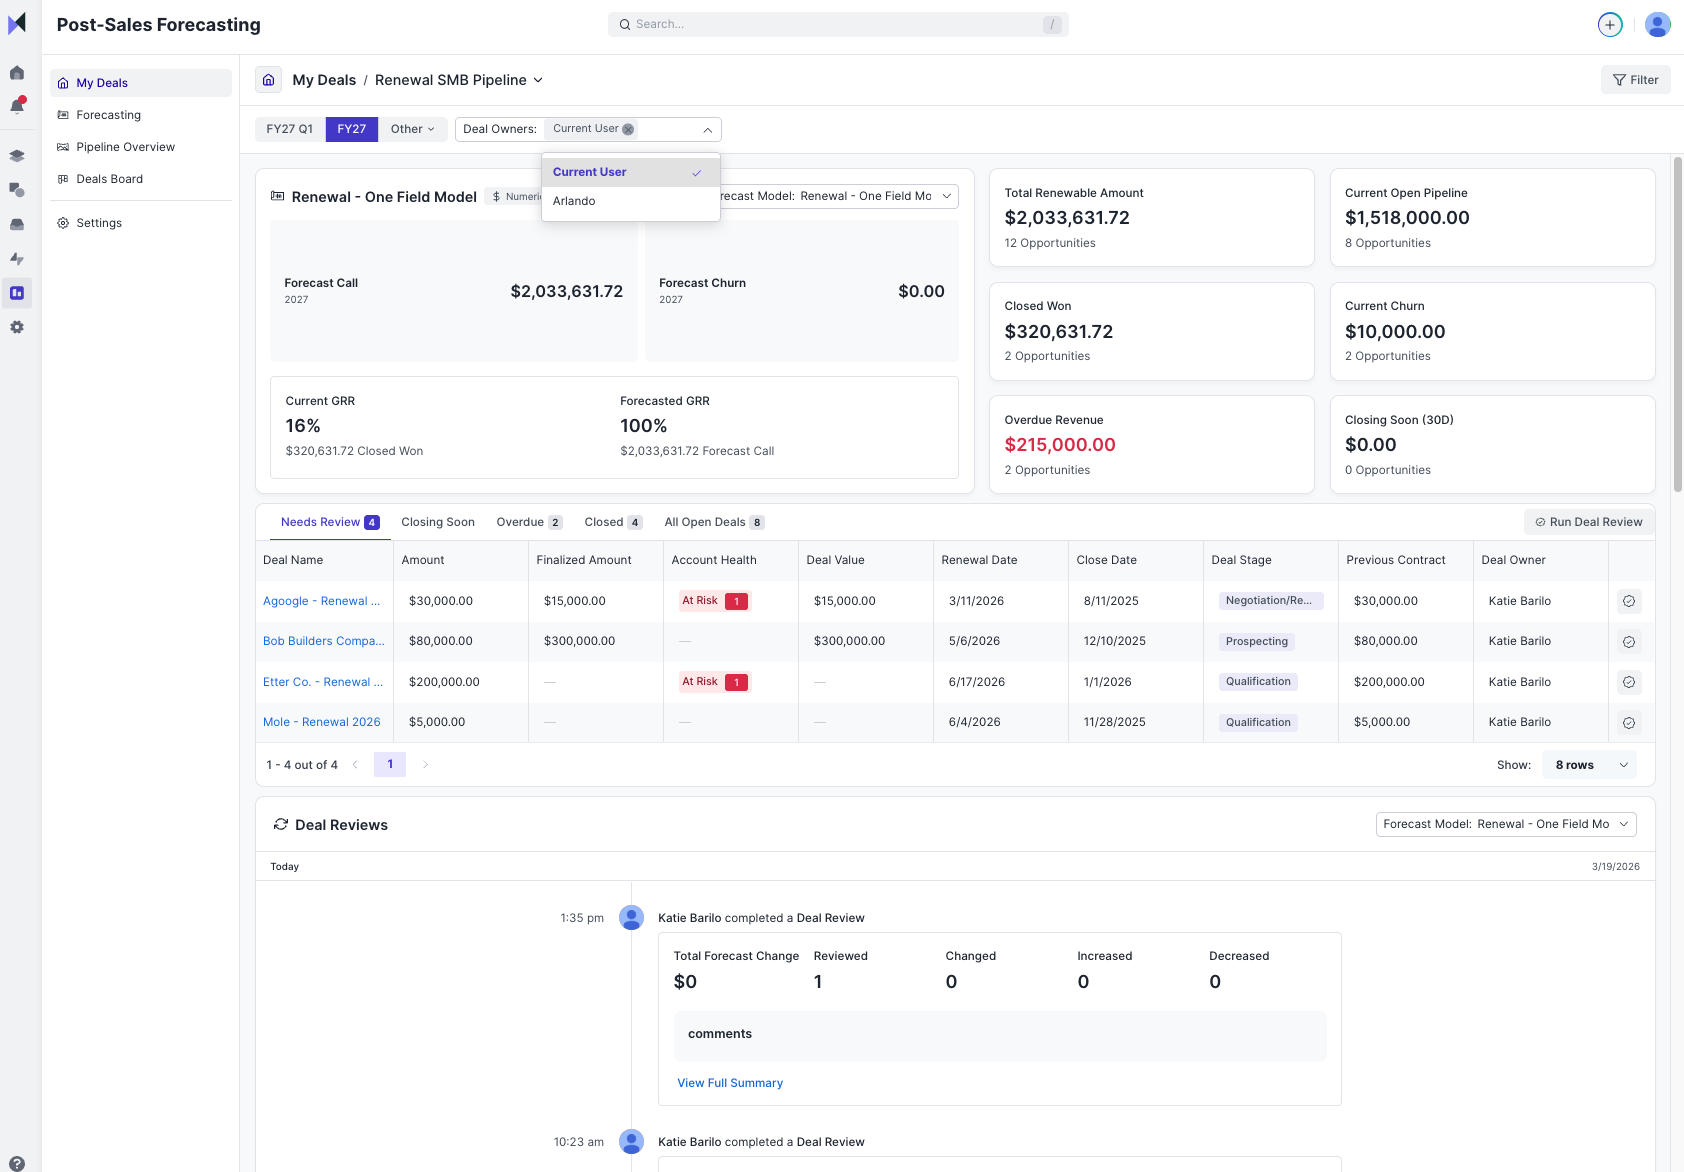
Task: Click the home icon beside My Deals breadcrumb
Action: 268,80
